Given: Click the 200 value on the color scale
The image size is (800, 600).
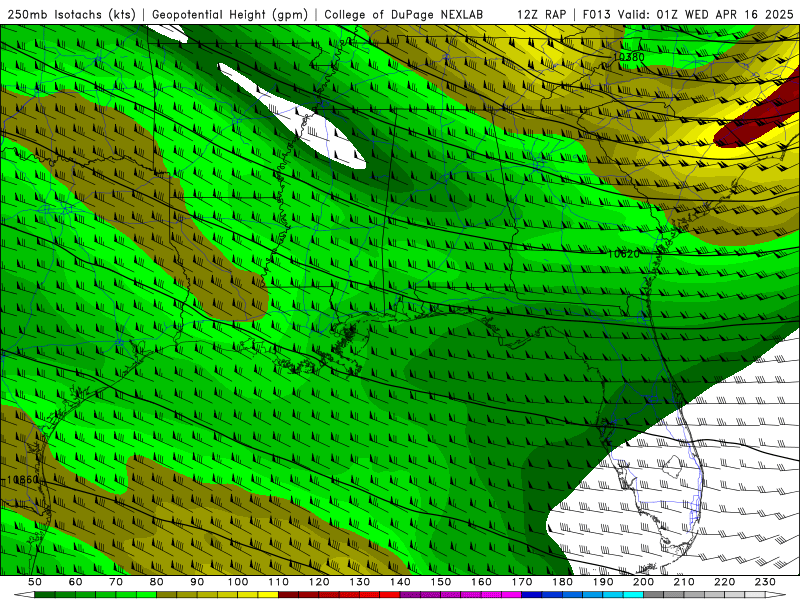Looking at the screenshot, I should click(x=643, y=582).
